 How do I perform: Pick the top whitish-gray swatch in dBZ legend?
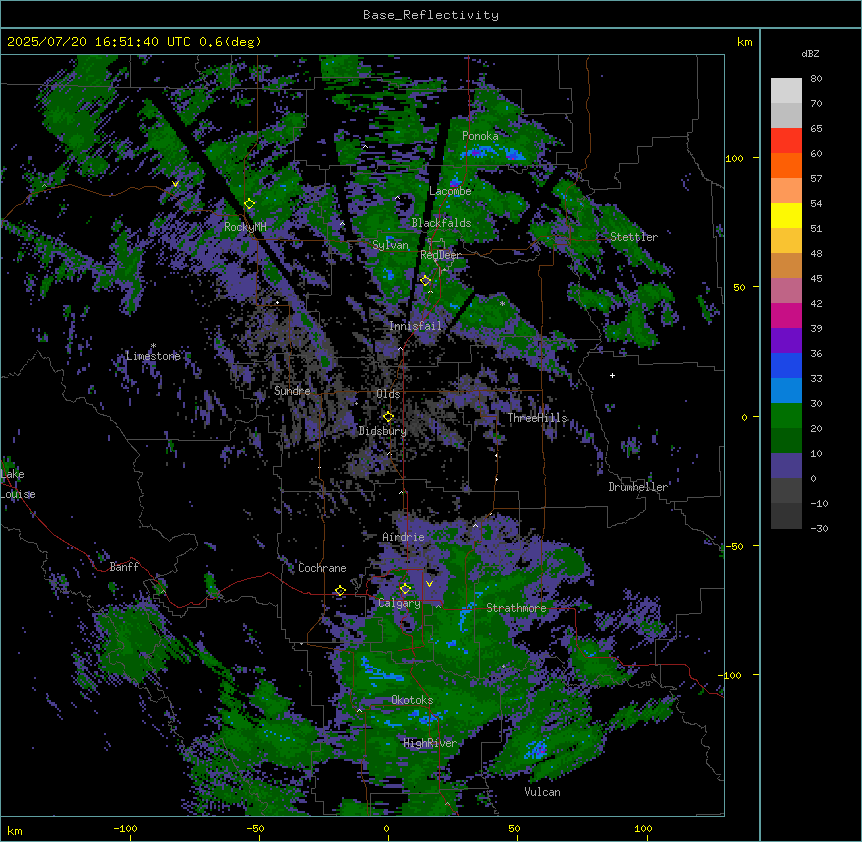point(786,91)
